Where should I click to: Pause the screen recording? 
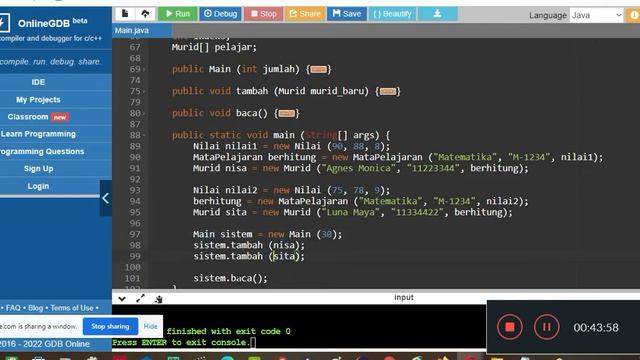point(547,327)
